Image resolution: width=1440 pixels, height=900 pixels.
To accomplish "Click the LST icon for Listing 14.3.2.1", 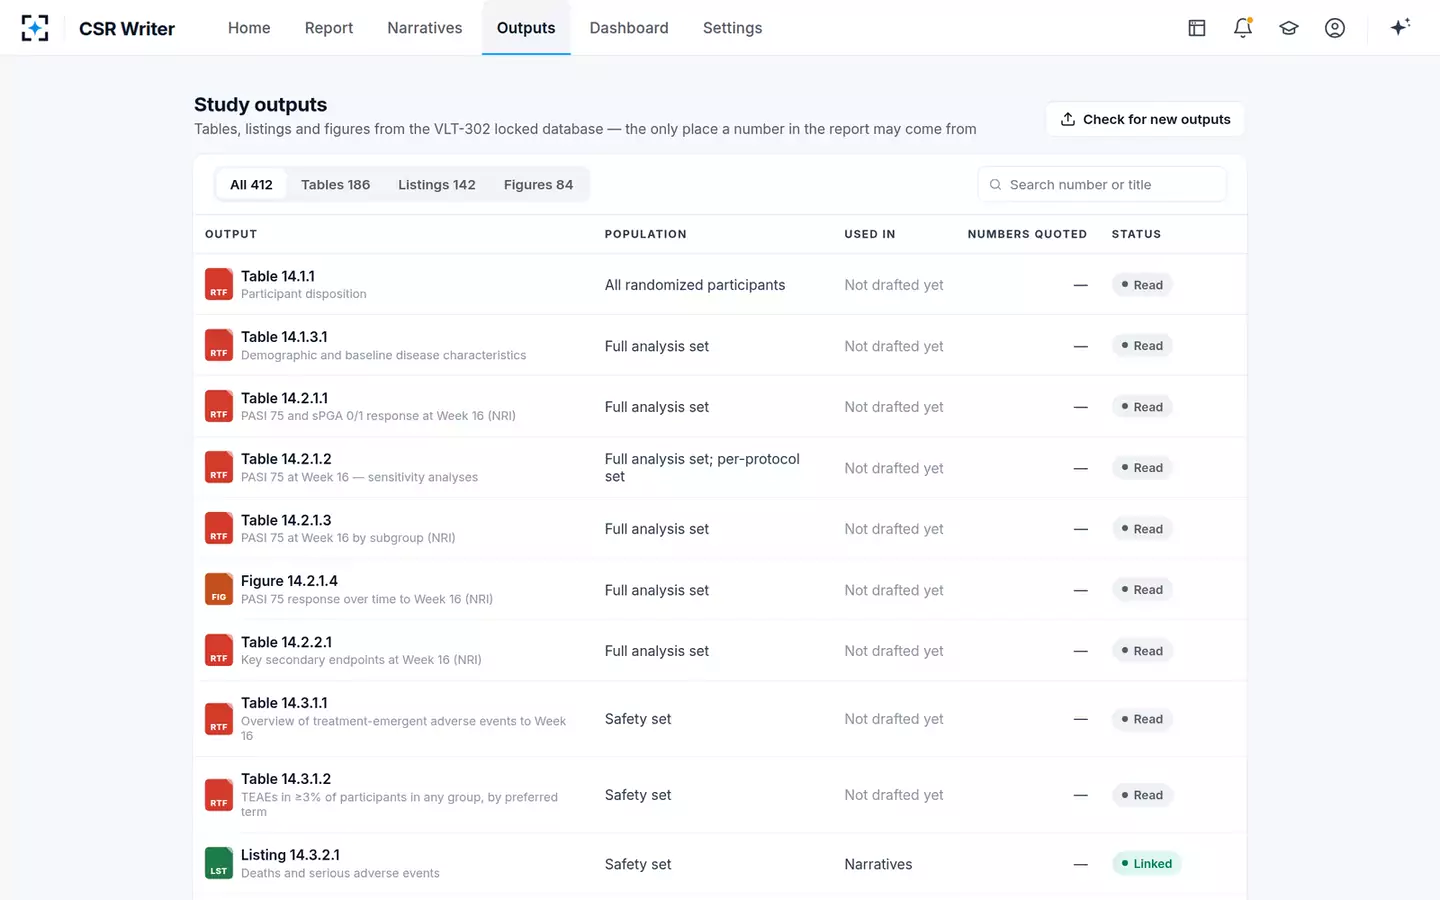I will coord(219,863).
